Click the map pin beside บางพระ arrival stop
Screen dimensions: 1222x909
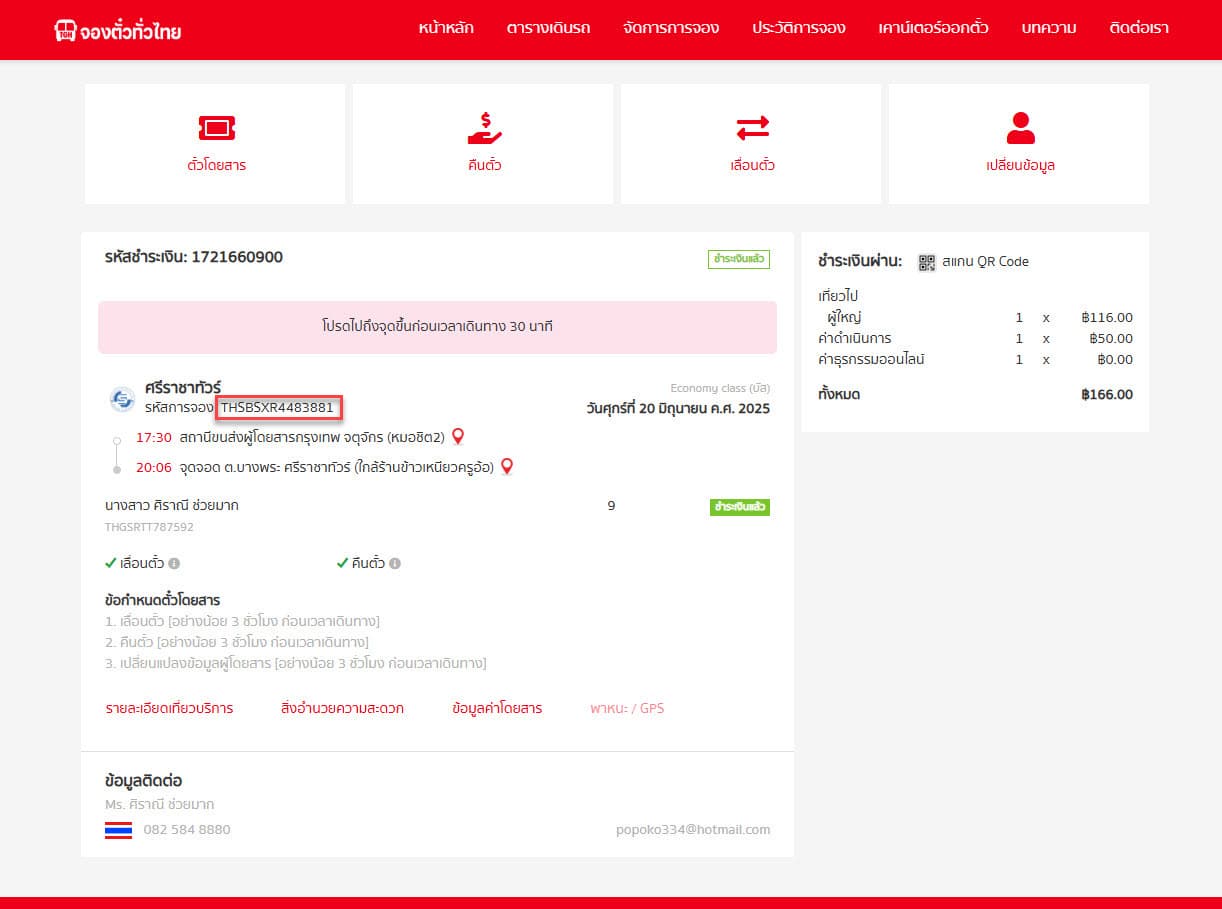pos(507,466)
